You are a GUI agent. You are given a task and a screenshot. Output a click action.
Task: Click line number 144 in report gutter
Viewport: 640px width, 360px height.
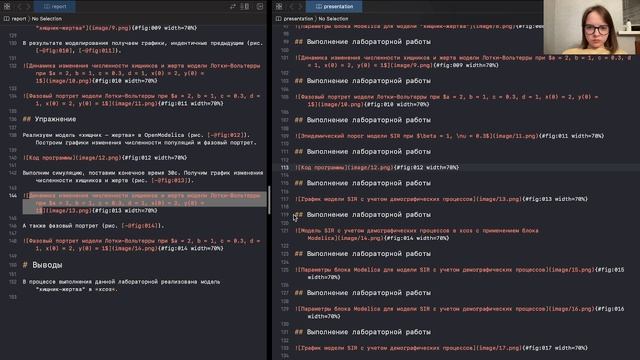(x=13, y=196)
